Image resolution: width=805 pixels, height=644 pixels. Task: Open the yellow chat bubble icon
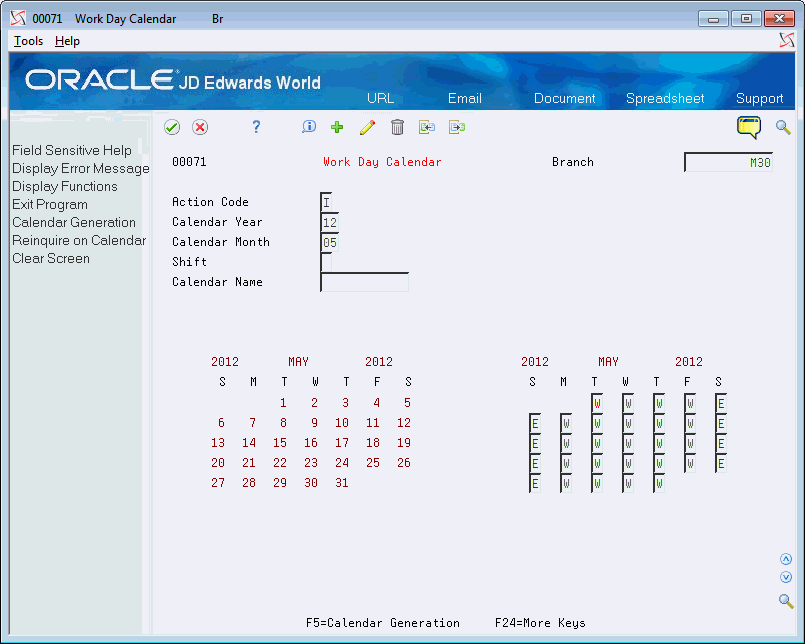(749, 127)
